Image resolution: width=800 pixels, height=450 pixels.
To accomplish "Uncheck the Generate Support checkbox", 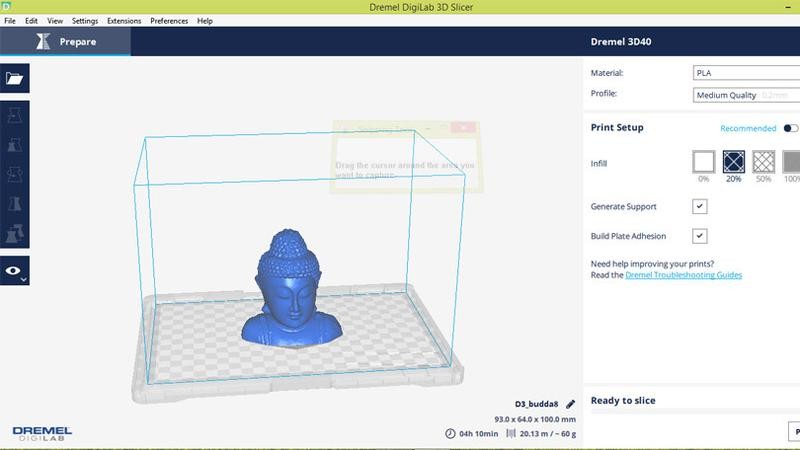I will pyautogui.click(x=700, y=206).
